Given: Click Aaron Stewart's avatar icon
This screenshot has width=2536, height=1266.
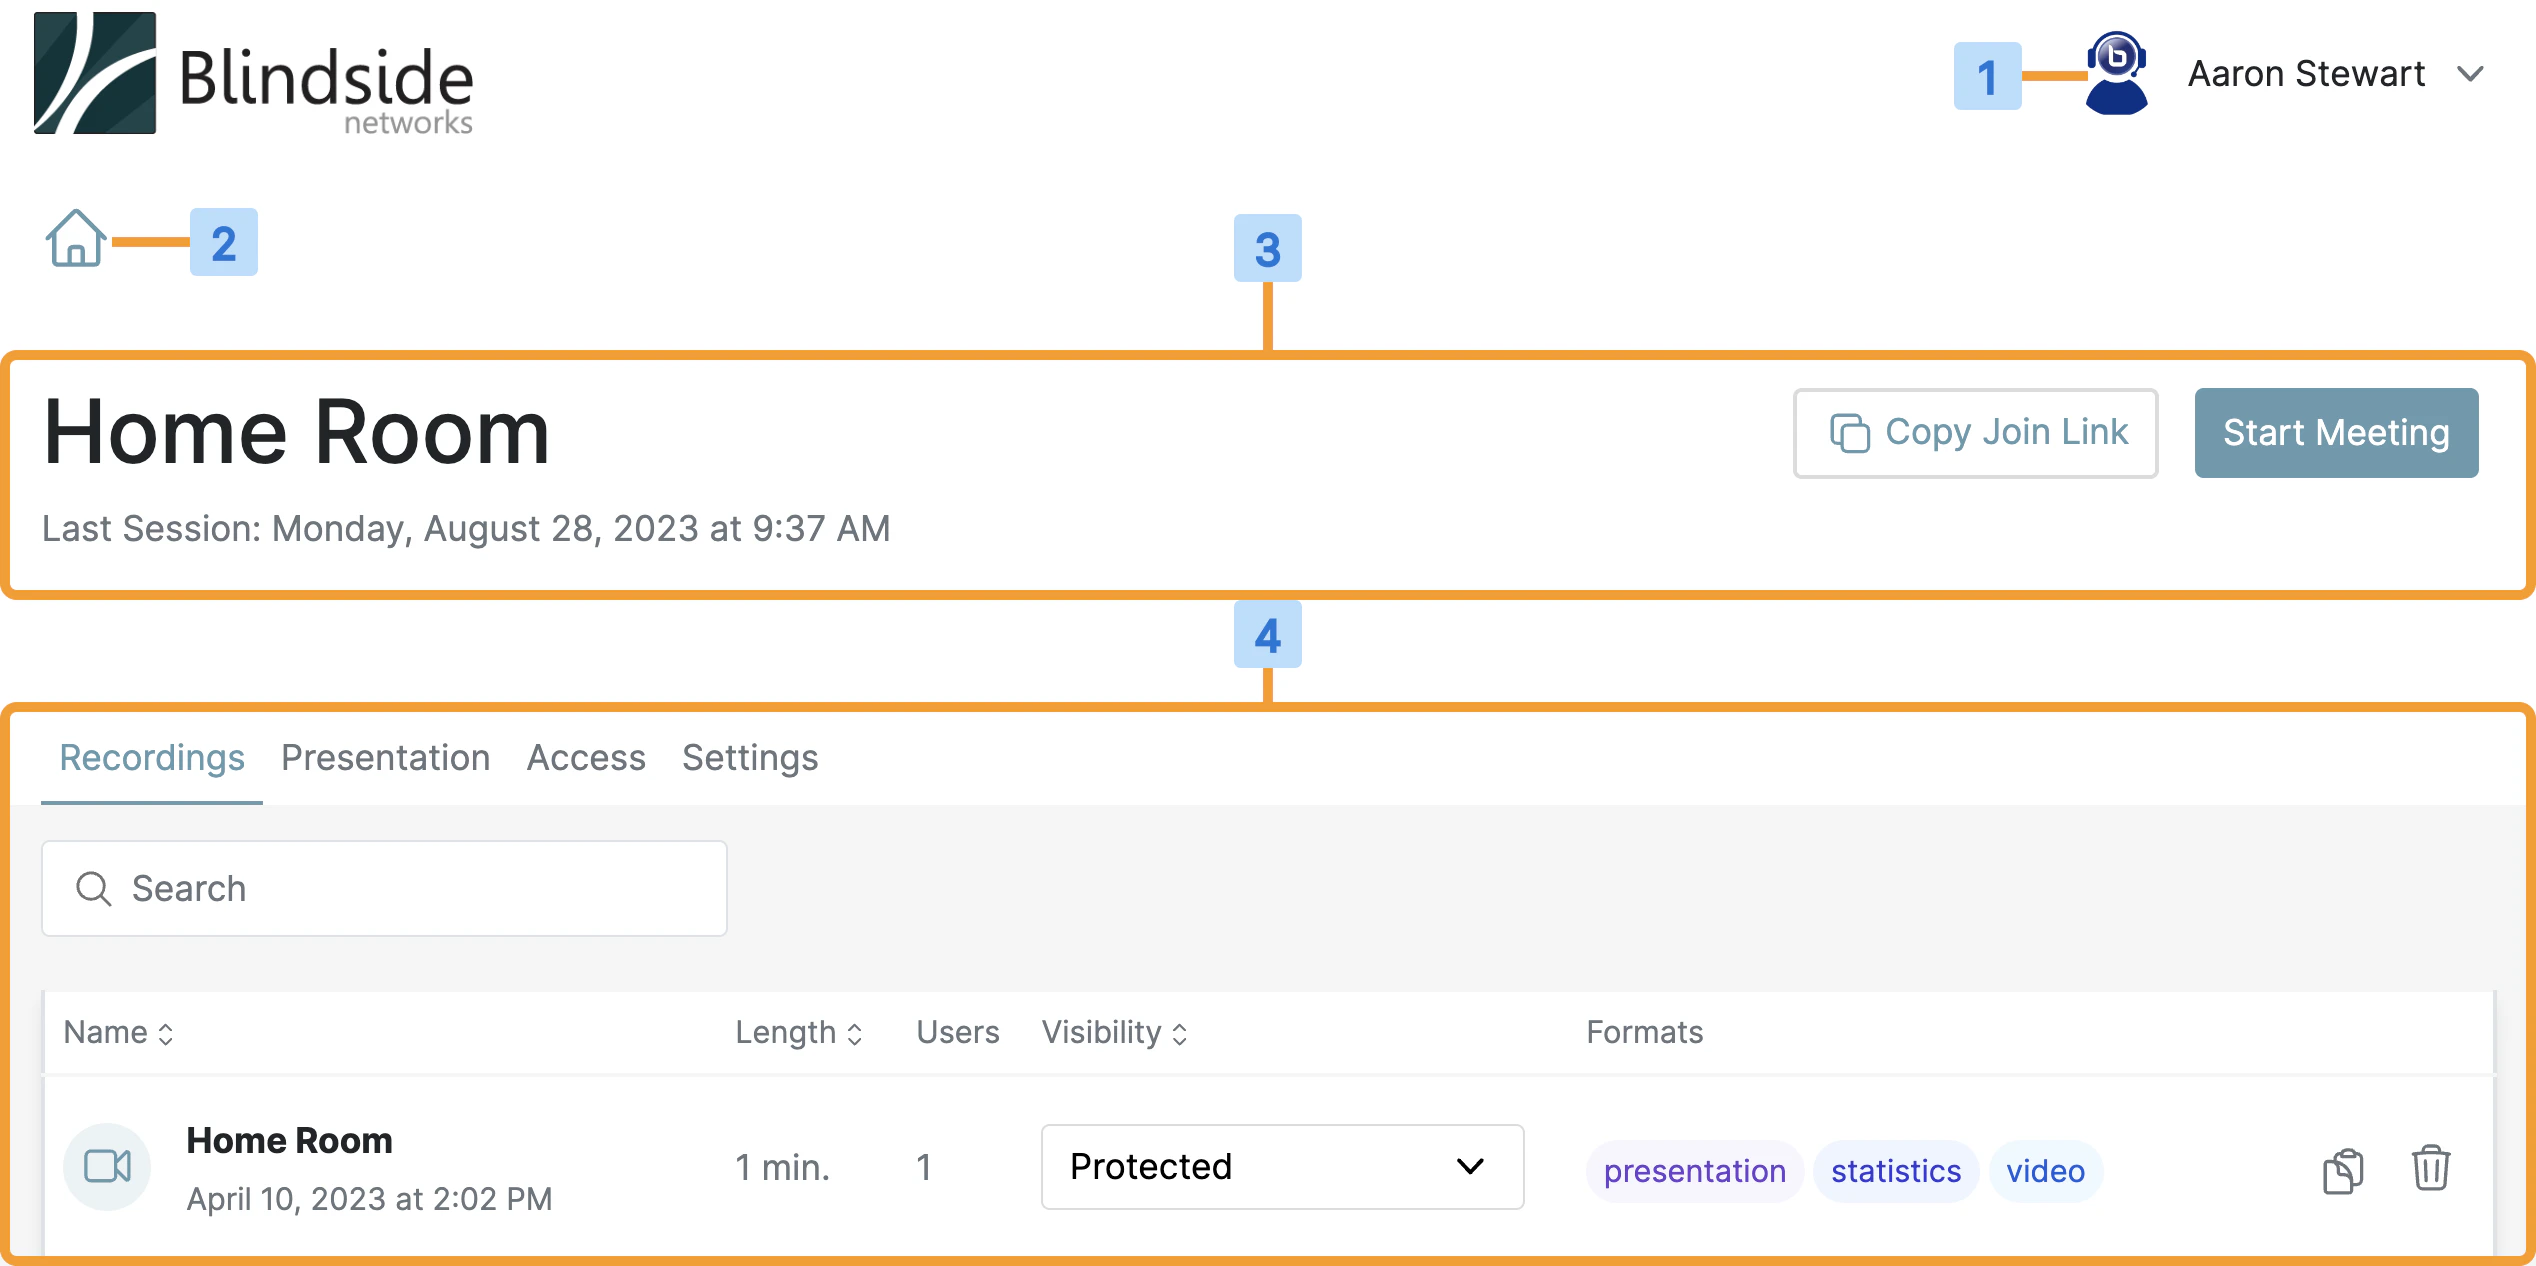Looking at the screenshot, I should (x=2116, y=74).
